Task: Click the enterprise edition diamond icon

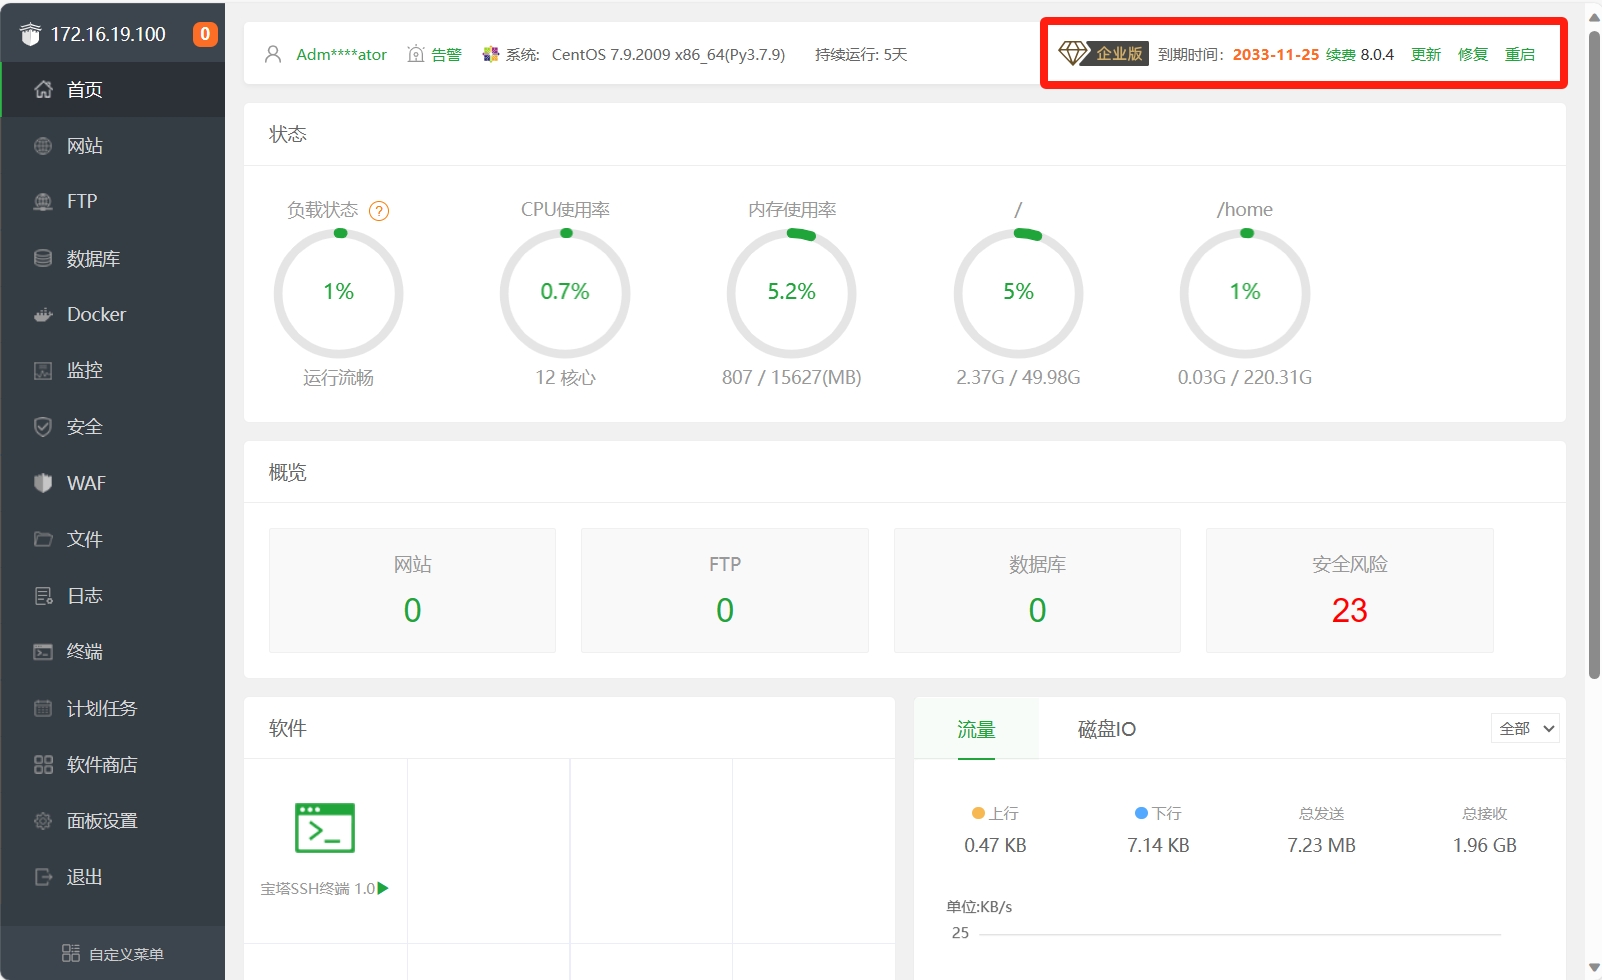Action: tap(1073, 54)
